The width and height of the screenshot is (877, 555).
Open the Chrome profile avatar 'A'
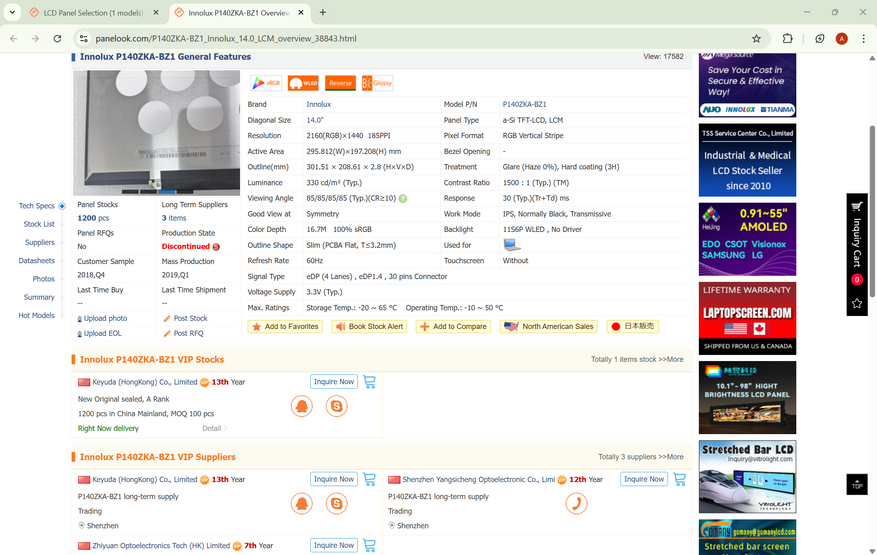click(842, 39)
